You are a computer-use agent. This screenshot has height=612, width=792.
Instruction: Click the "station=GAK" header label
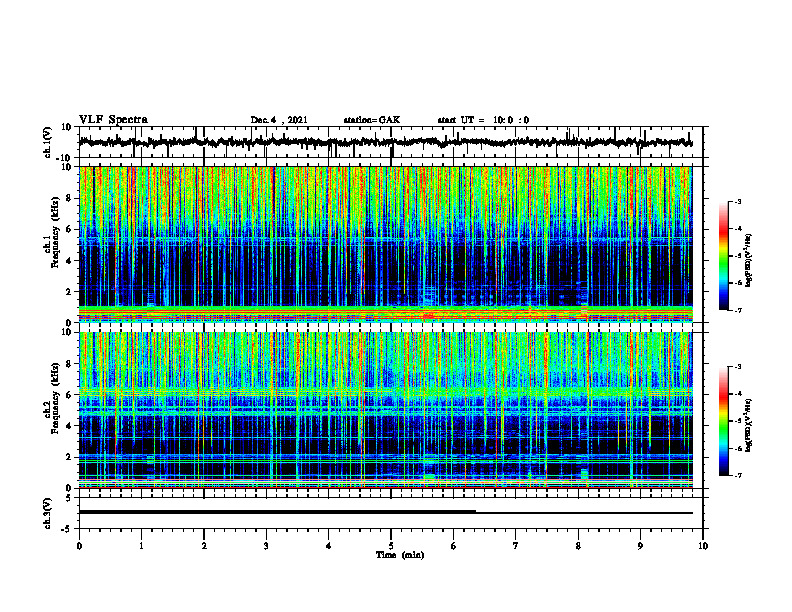click(x=372, y=120)
